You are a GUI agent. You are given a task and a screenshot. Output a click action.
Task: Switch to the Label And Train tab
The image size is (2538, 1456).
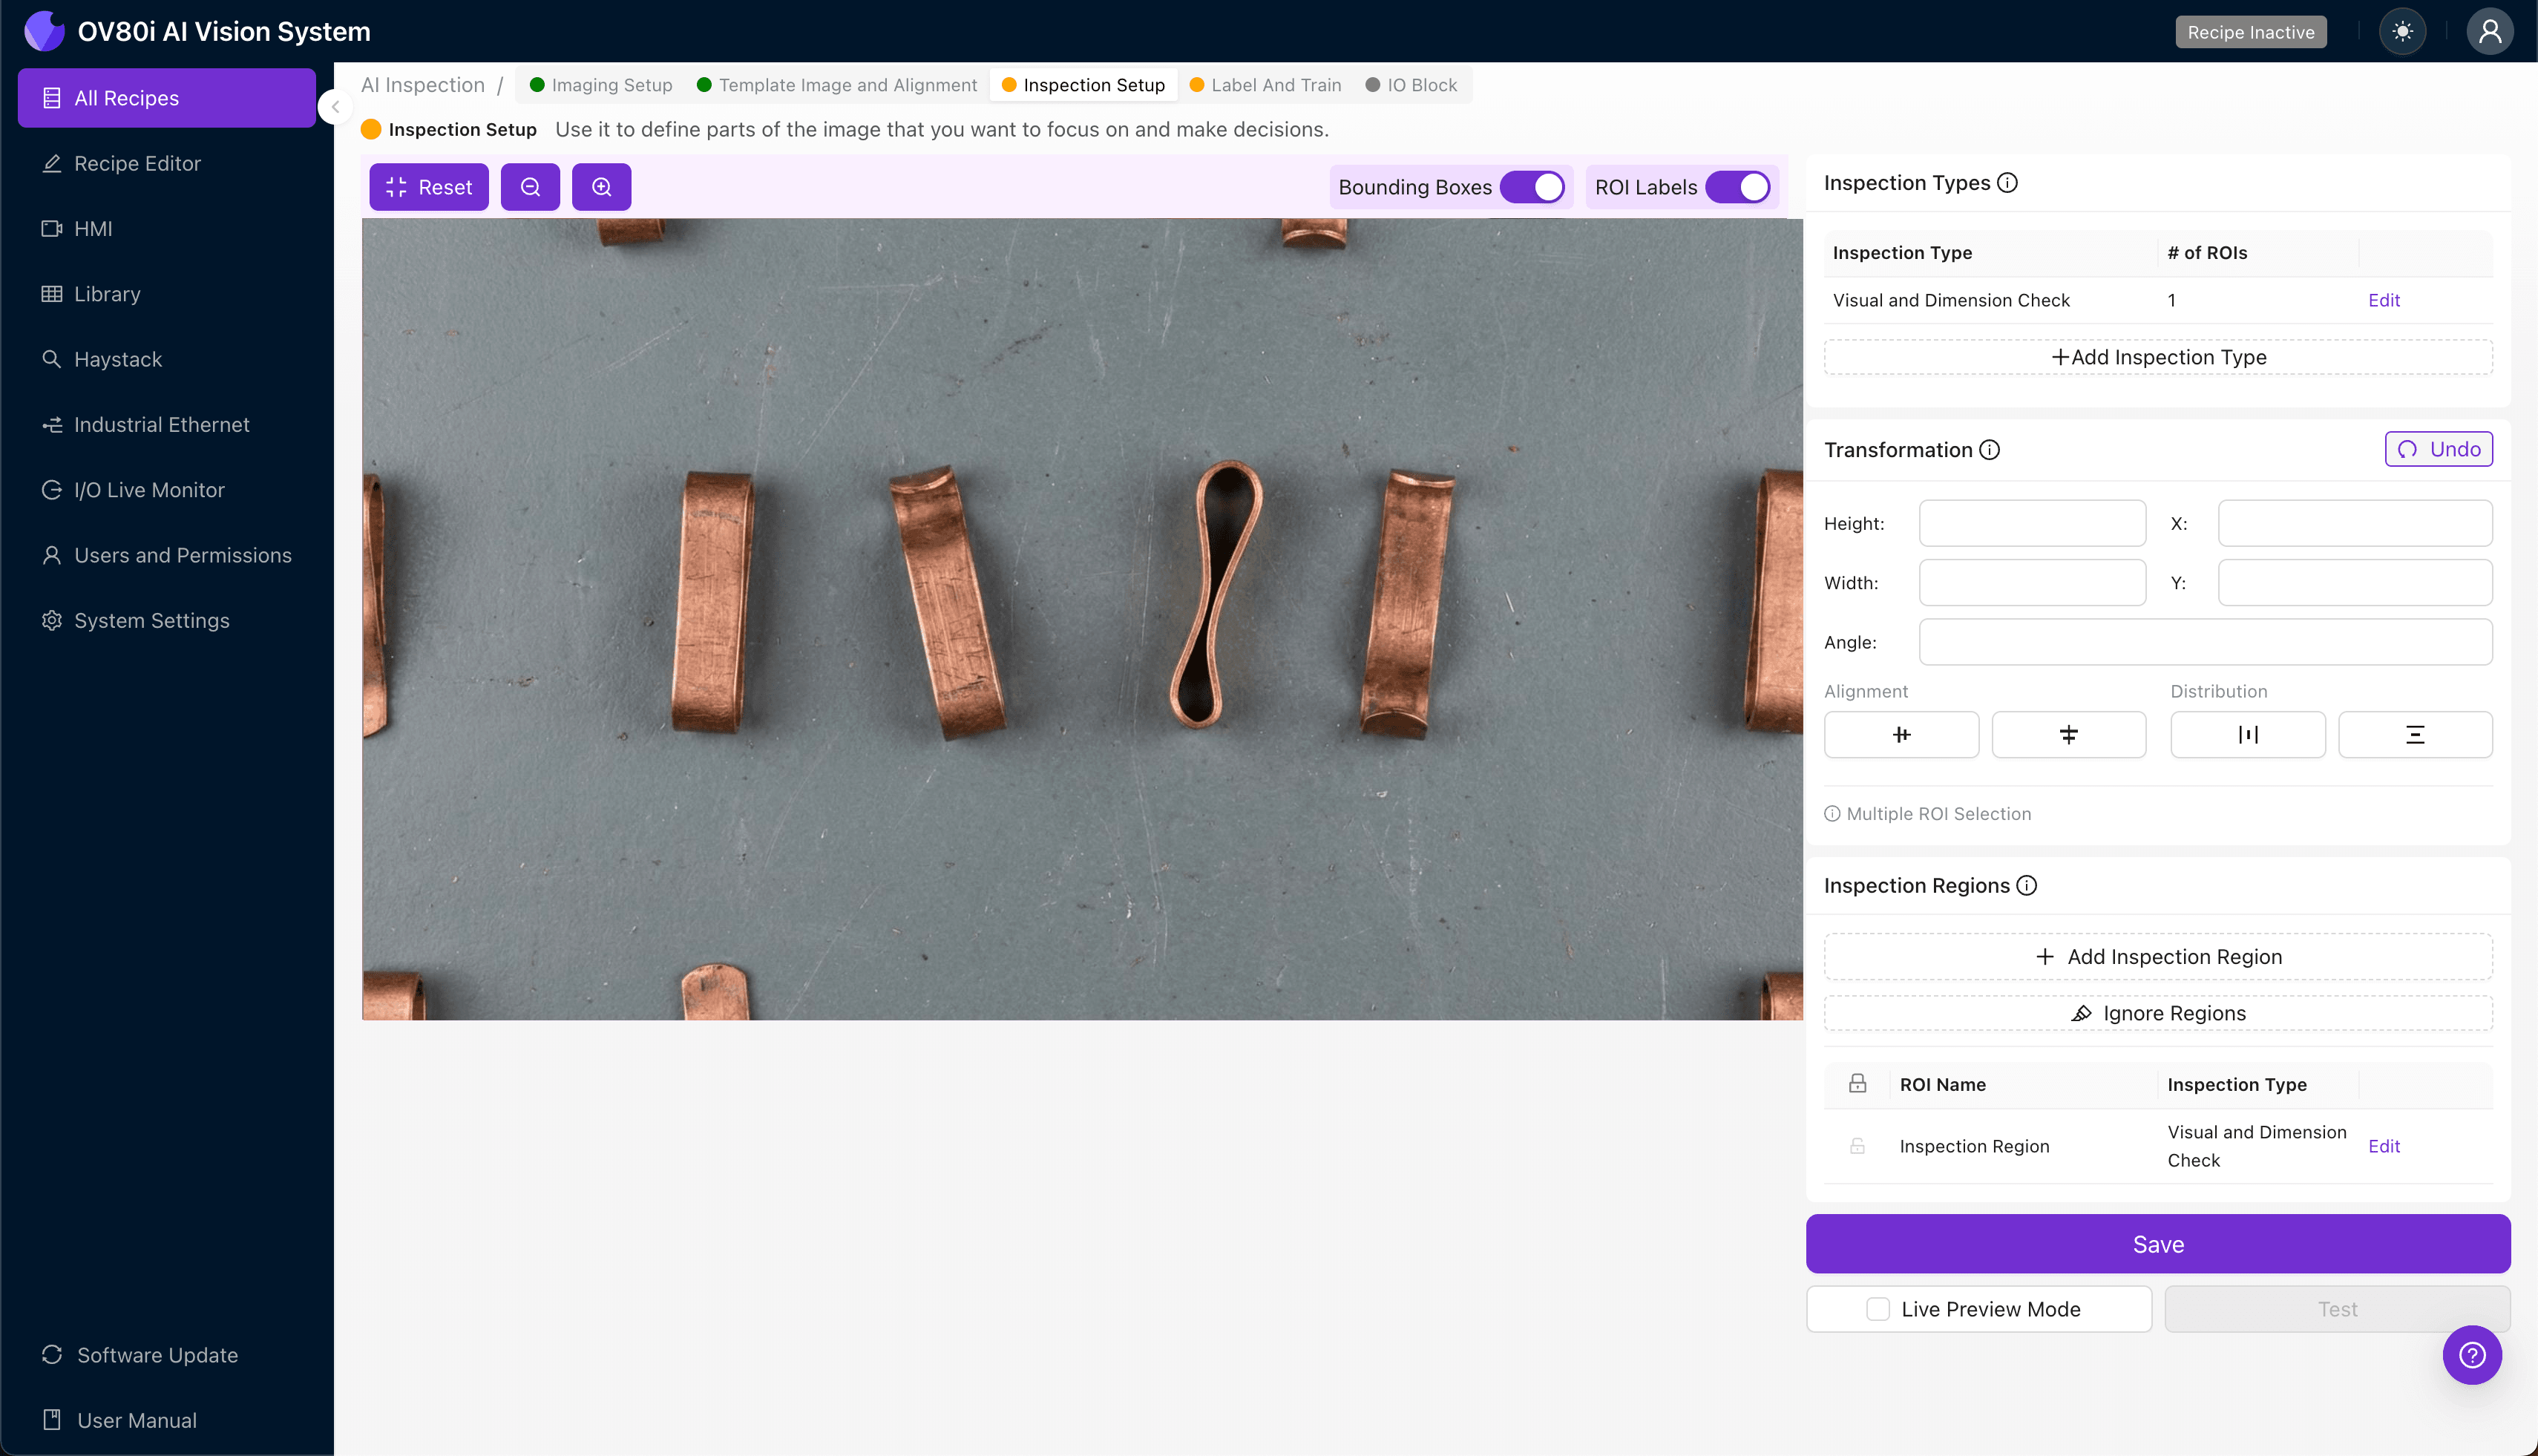tap(1265, 85)
